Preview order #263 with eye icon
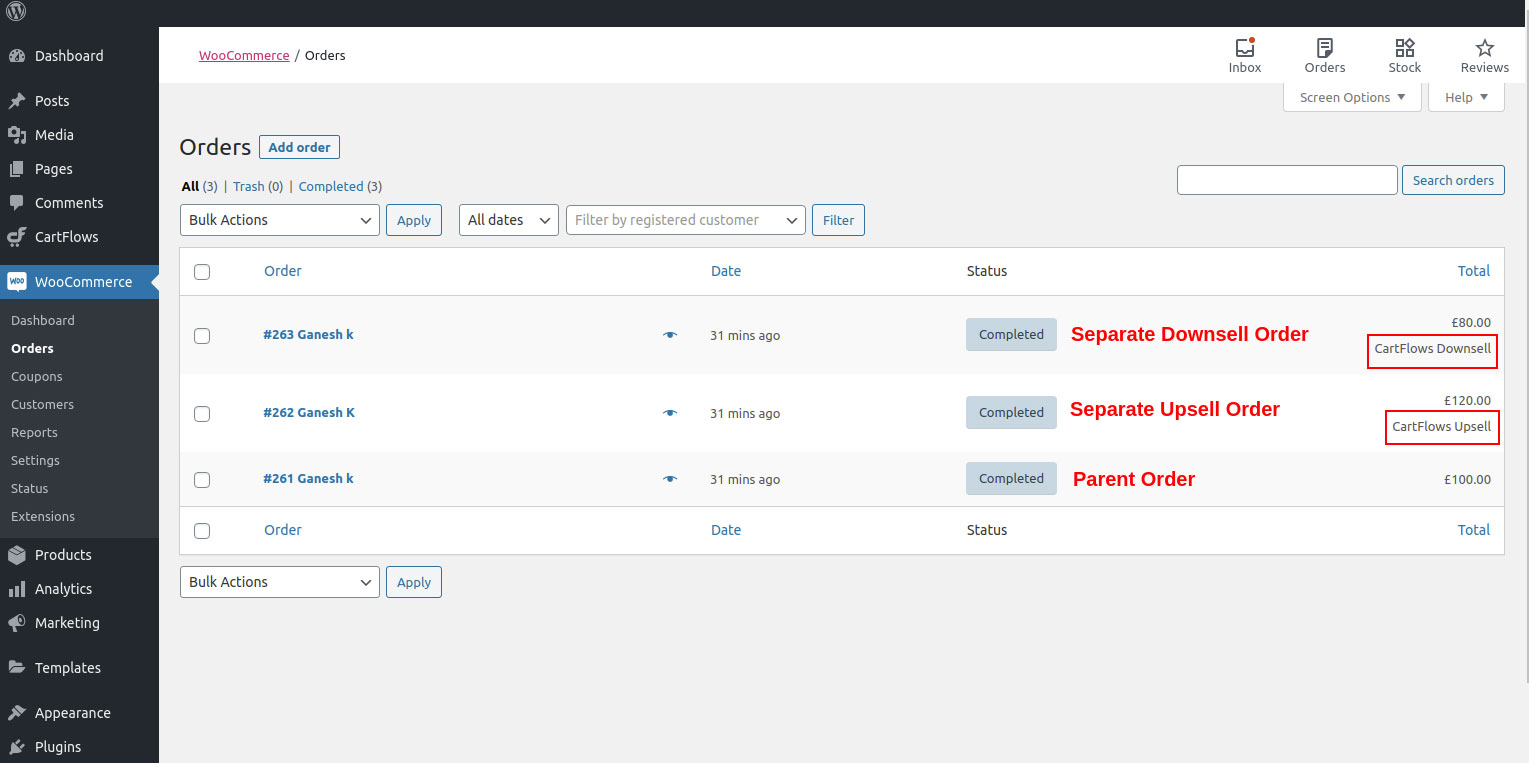This screenshot has width=1529, height=763. (670, 335)
